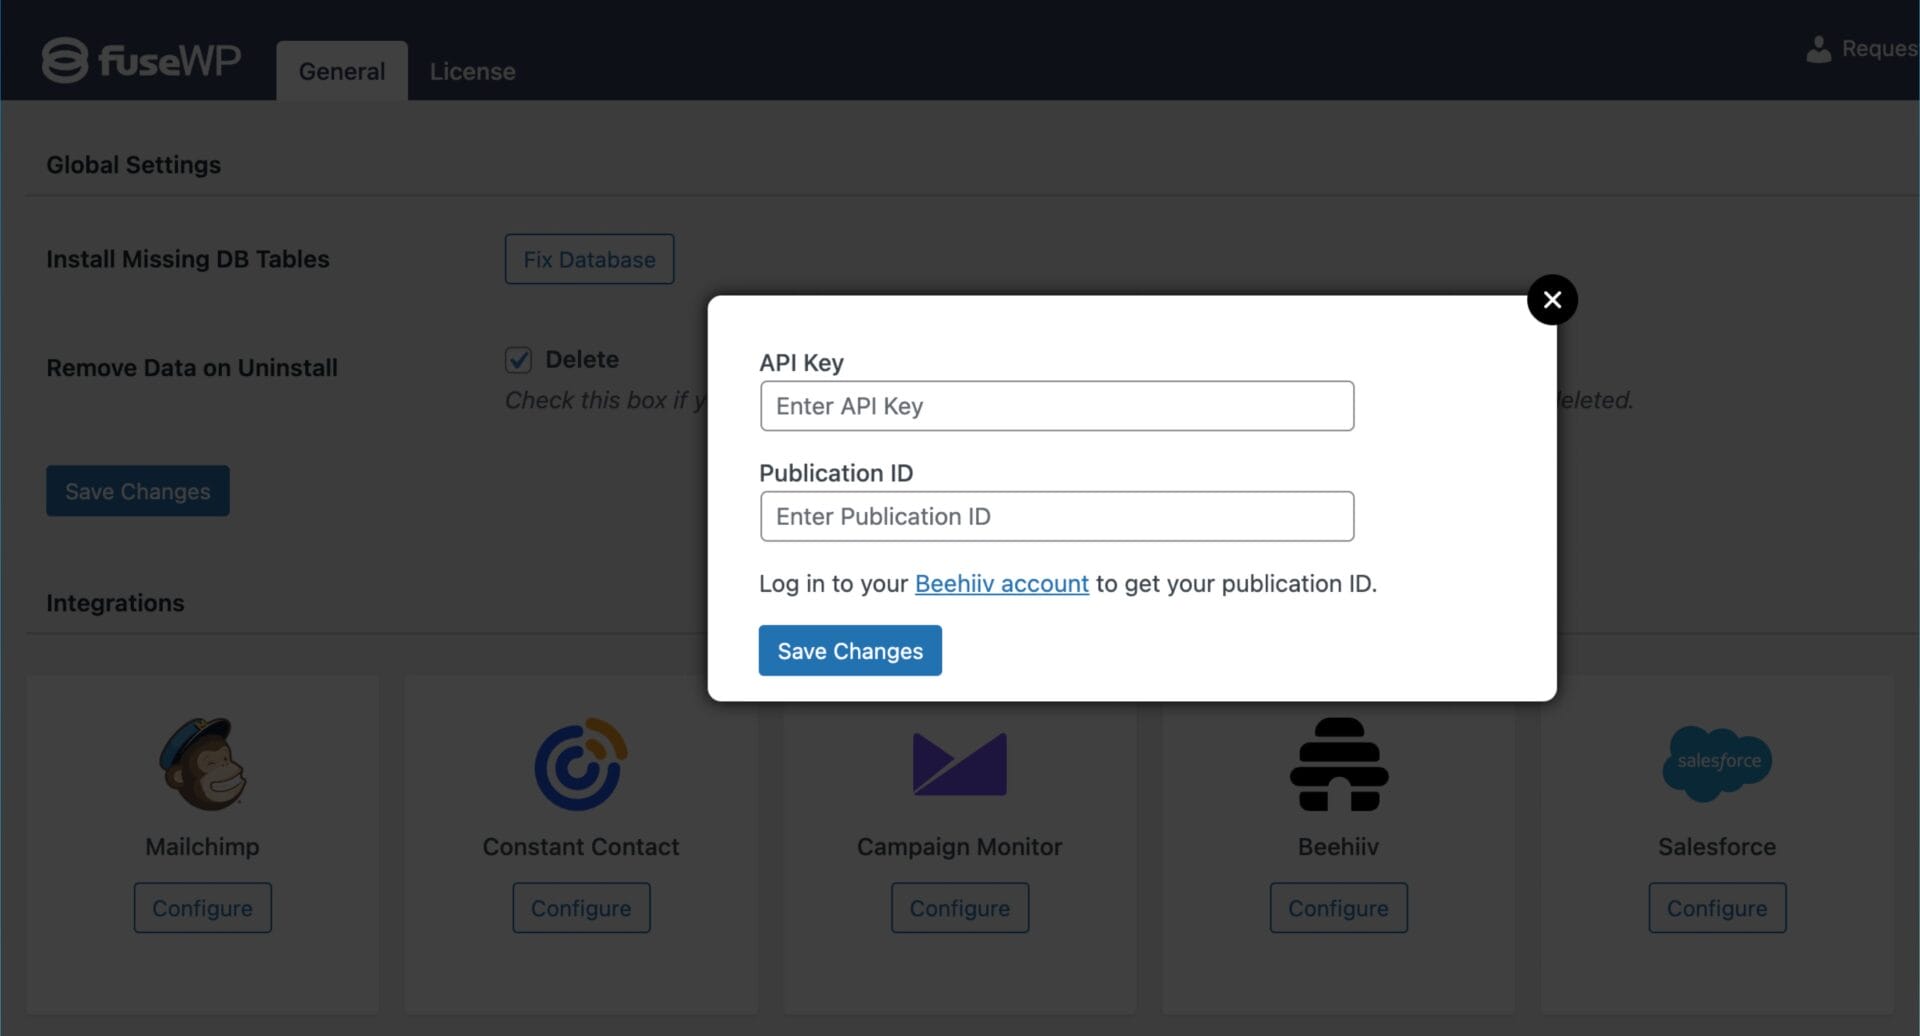Switch to the General tab
Viewport: 1920px width, 1036px height.
(342, 71)
